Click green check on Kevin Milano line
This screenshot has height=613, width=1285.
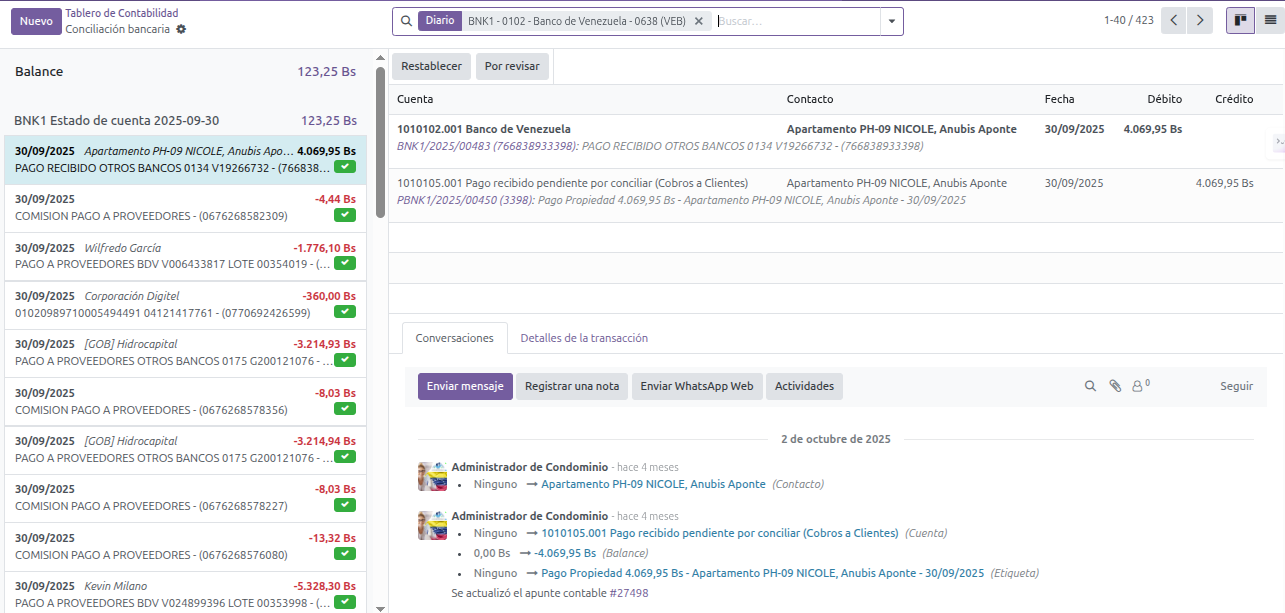coord(345,602)
